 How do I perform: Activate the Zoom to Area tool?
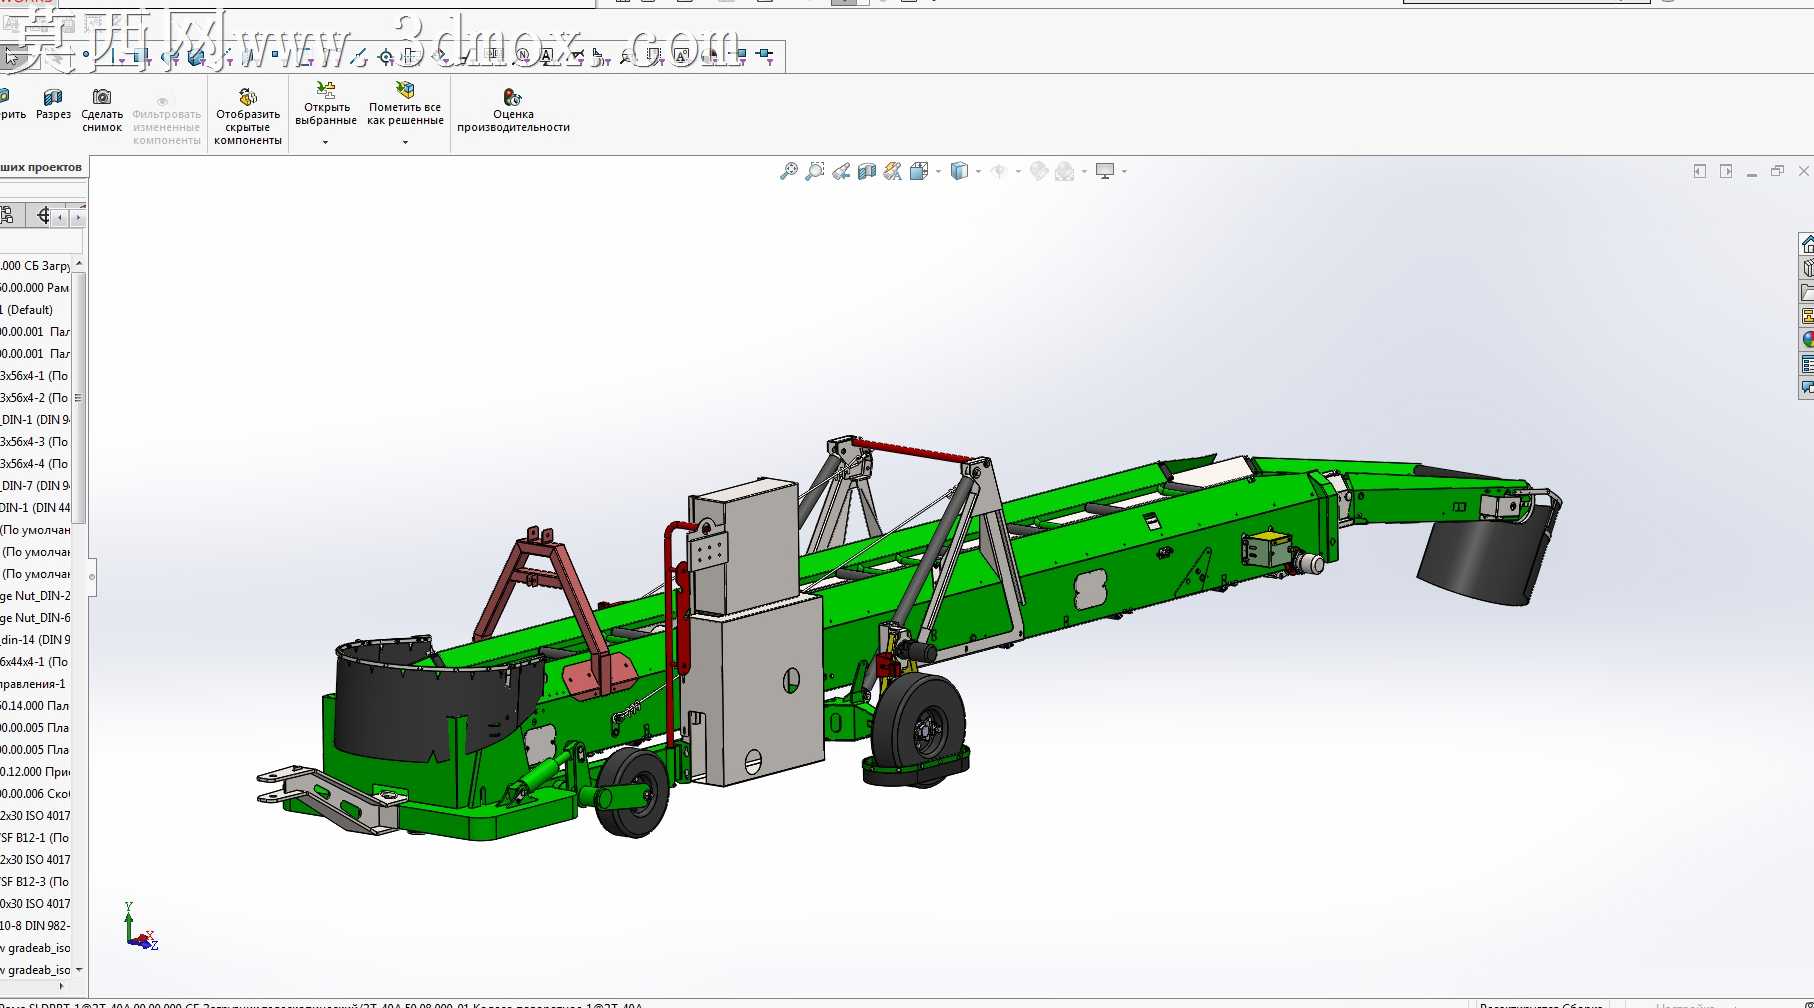click(815, 171)
